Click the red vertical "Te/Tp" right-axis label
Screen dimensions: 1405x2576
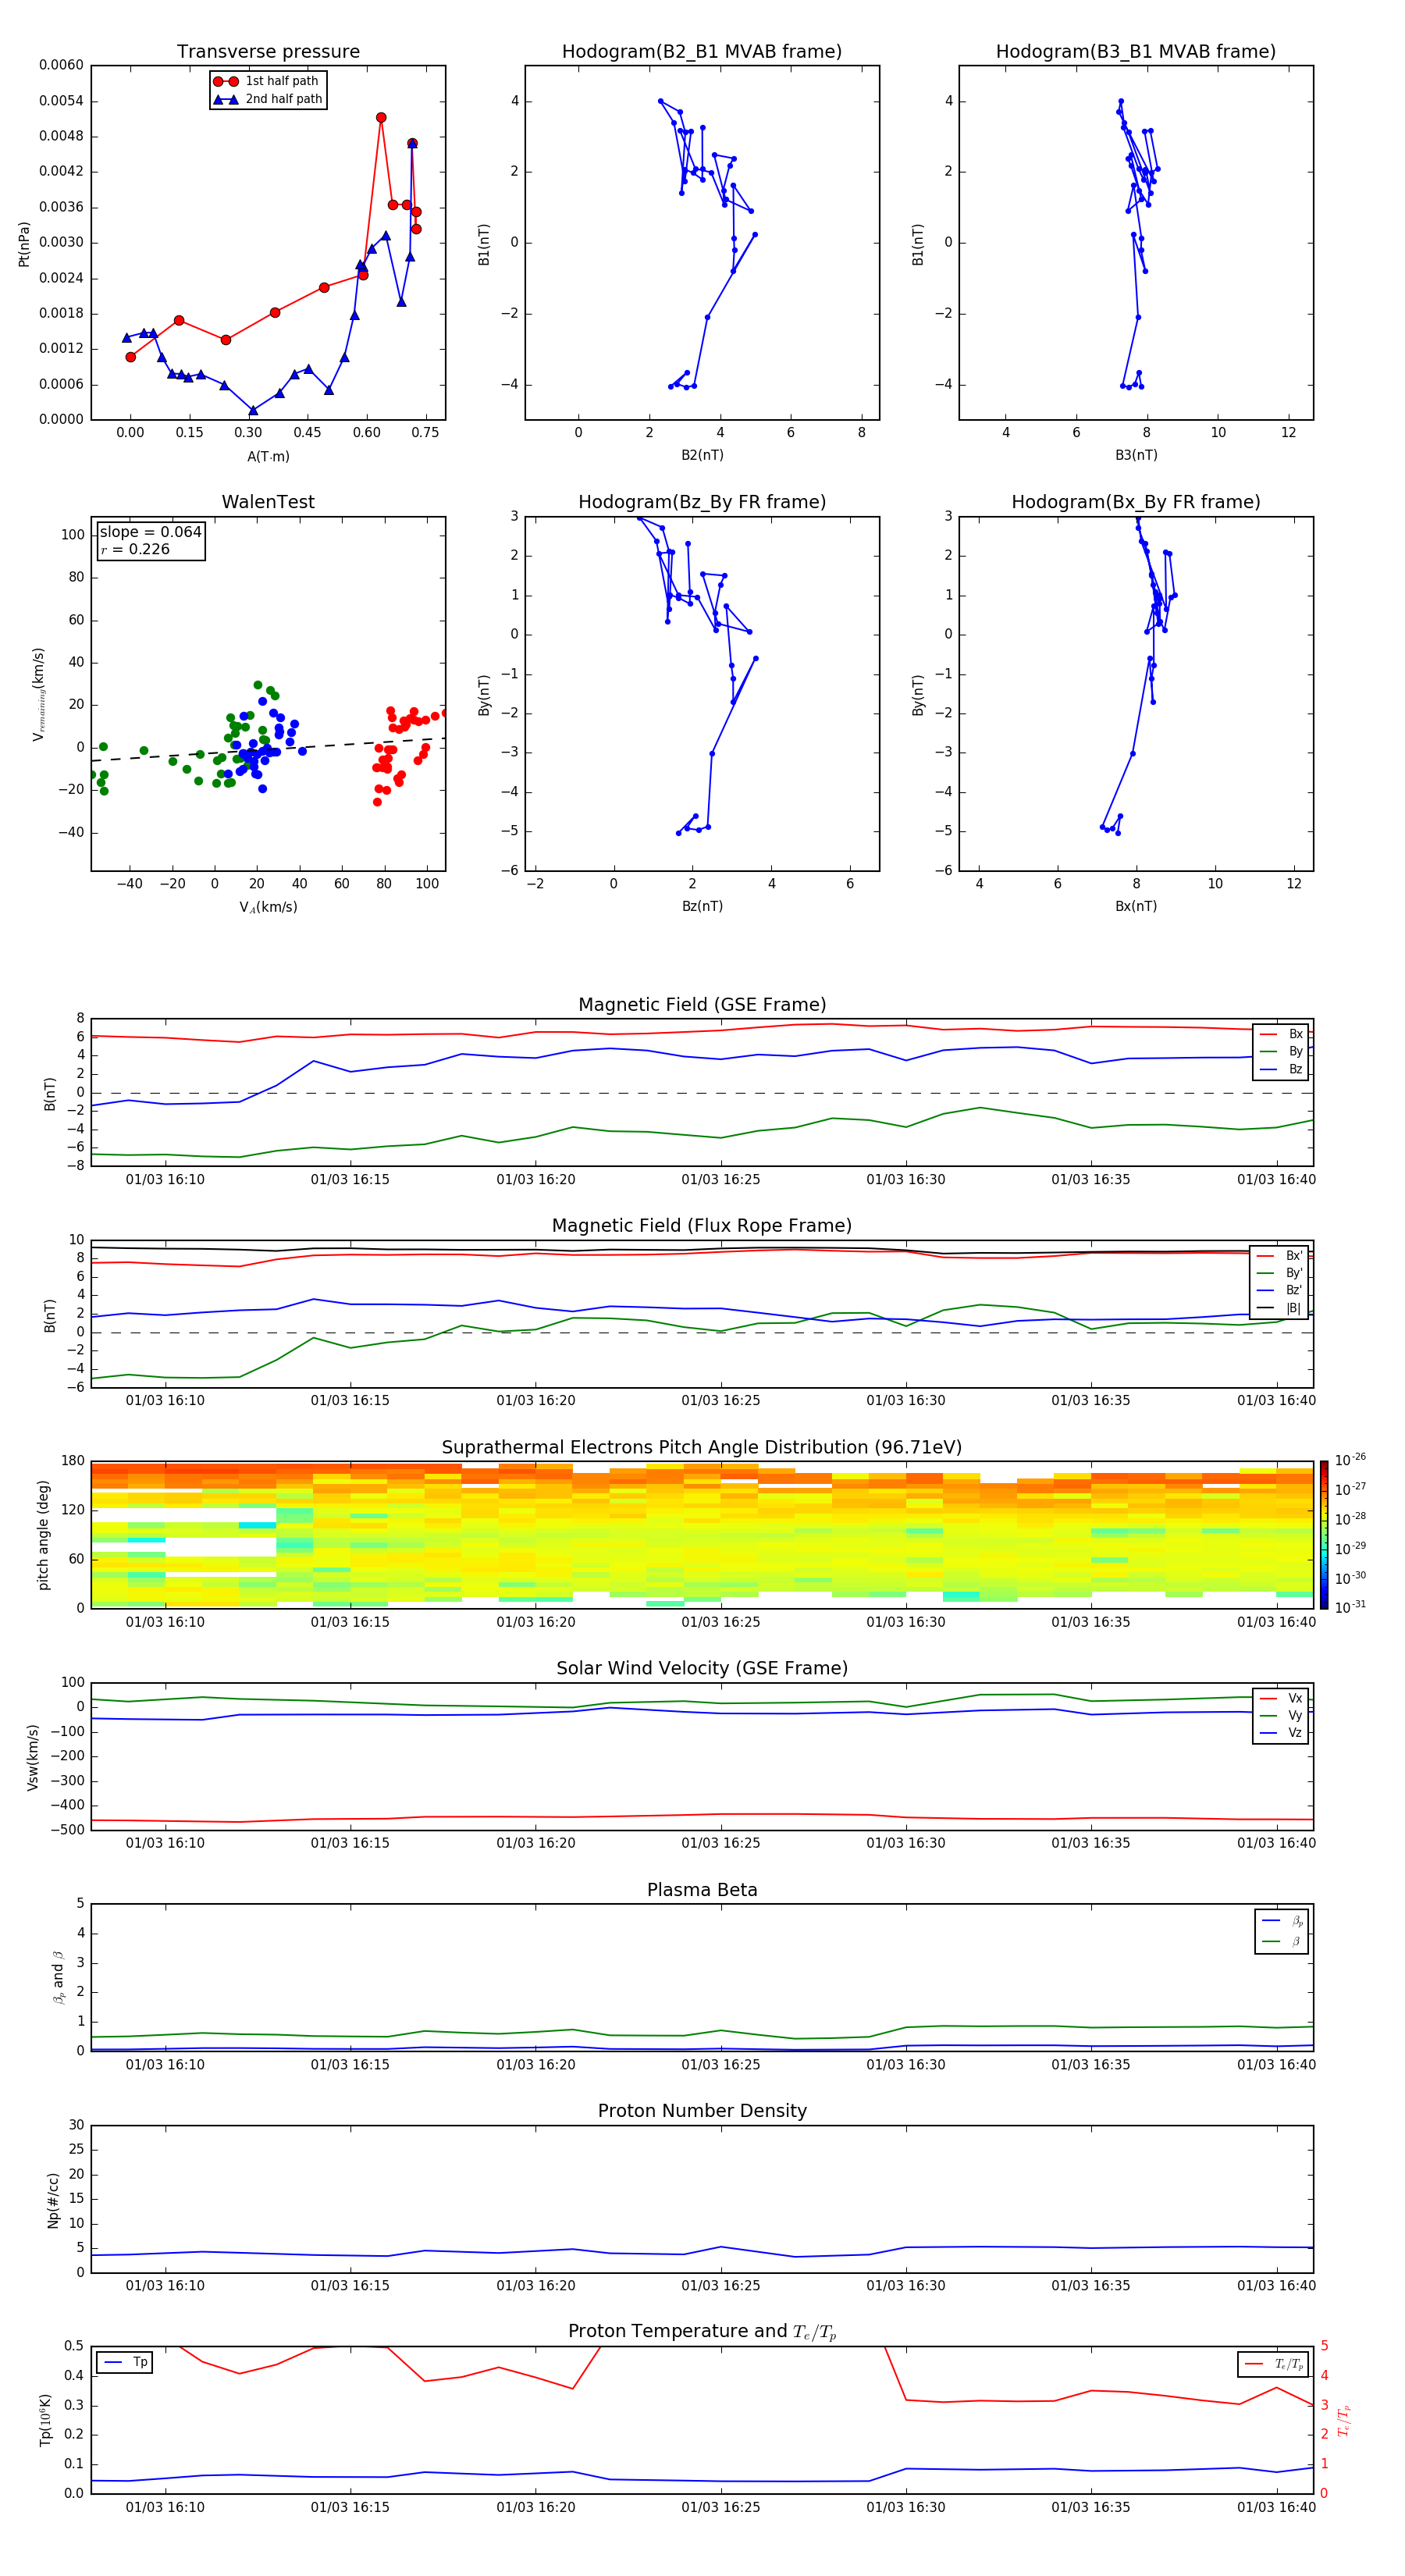click(x=1344, y=2421)
